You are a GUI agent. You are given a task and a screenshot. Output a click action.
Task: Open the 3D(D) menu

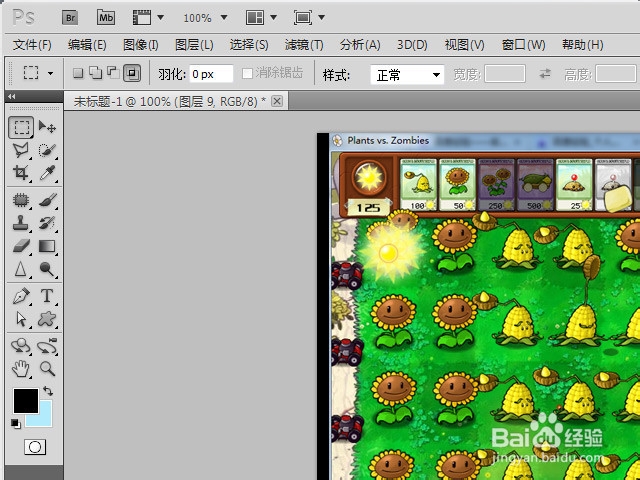point(412,44)
